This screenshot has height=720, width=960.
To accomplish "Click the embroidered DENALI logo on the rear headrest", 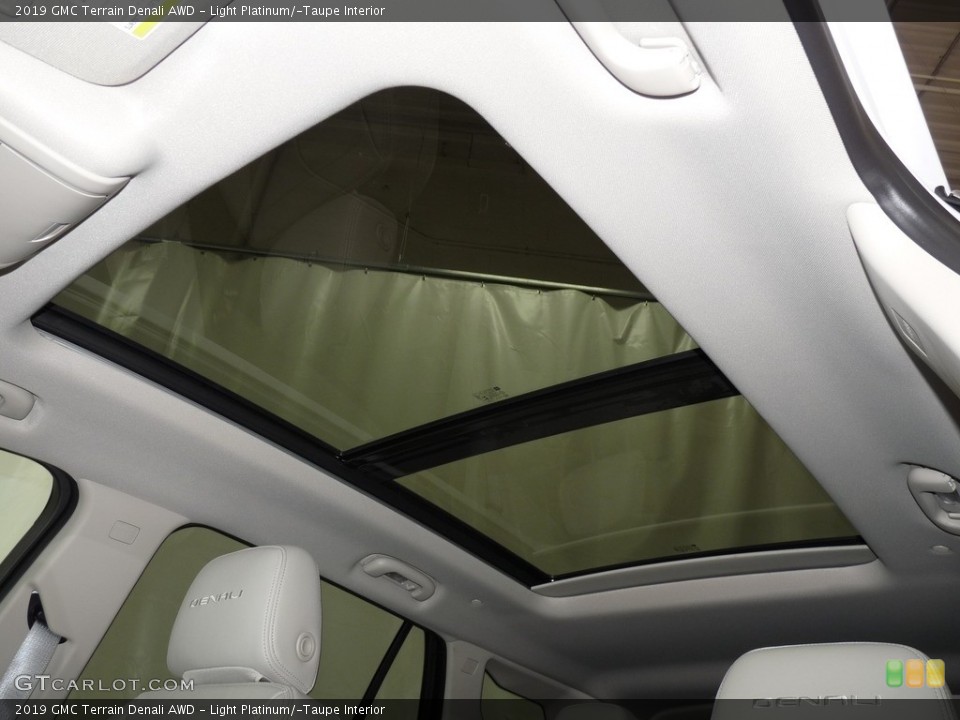I will click(x=216, y=598).
